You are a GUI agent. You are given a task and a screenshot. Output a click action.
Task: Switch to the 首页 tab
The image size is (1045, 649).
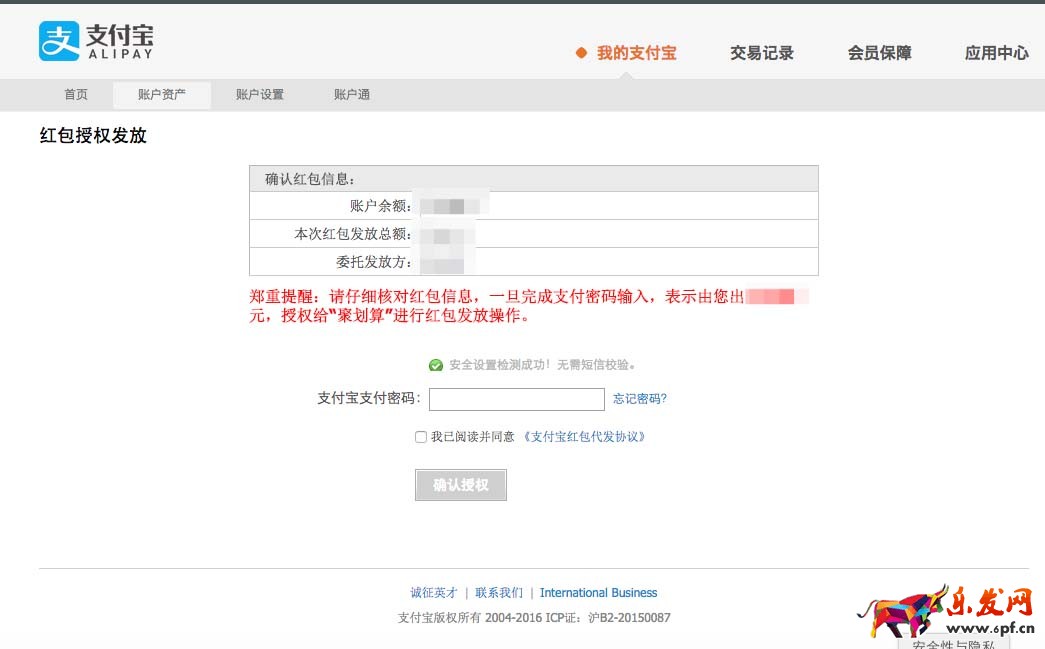[x=75, y=94]
